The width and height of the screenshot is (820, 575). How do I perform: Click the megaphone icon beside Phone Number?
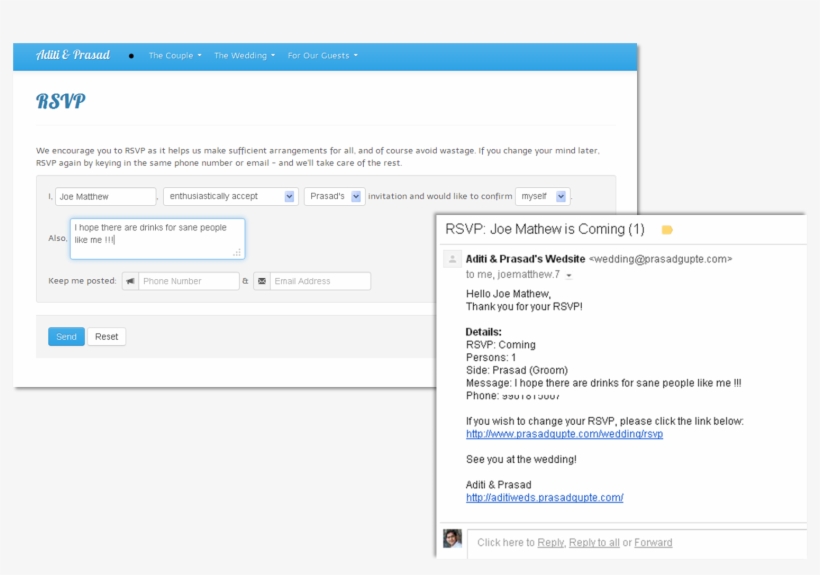click(x=131, y=281)
